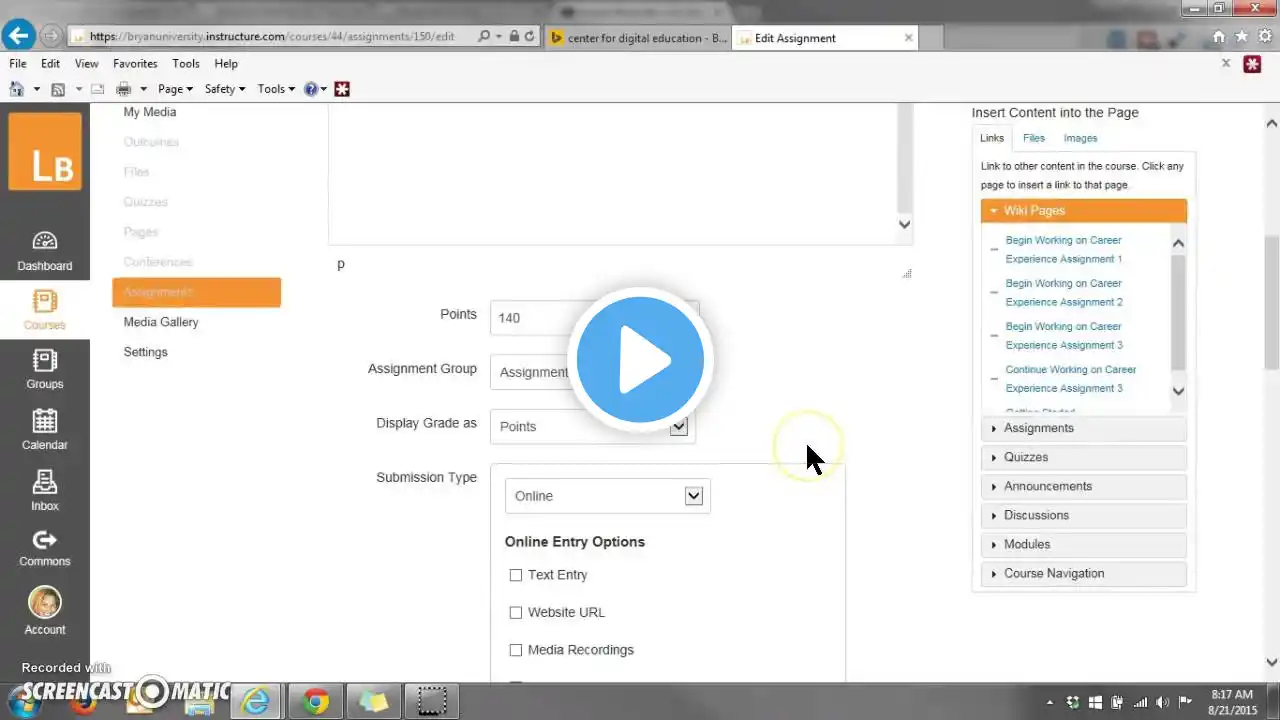This screenshot has width=1280, height=720.
Task: Collapse the Wiki Pages section
Action: 1084,211
